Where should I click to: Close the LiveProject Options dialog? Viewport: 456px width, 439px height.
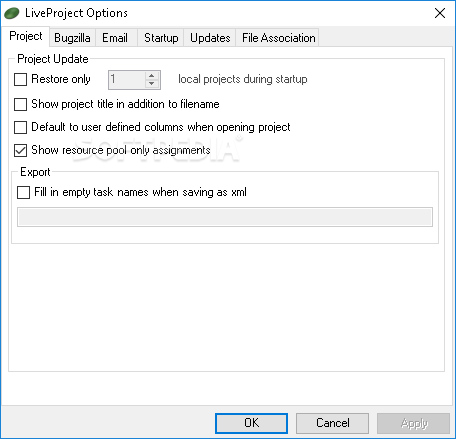[x=440, y=13]
